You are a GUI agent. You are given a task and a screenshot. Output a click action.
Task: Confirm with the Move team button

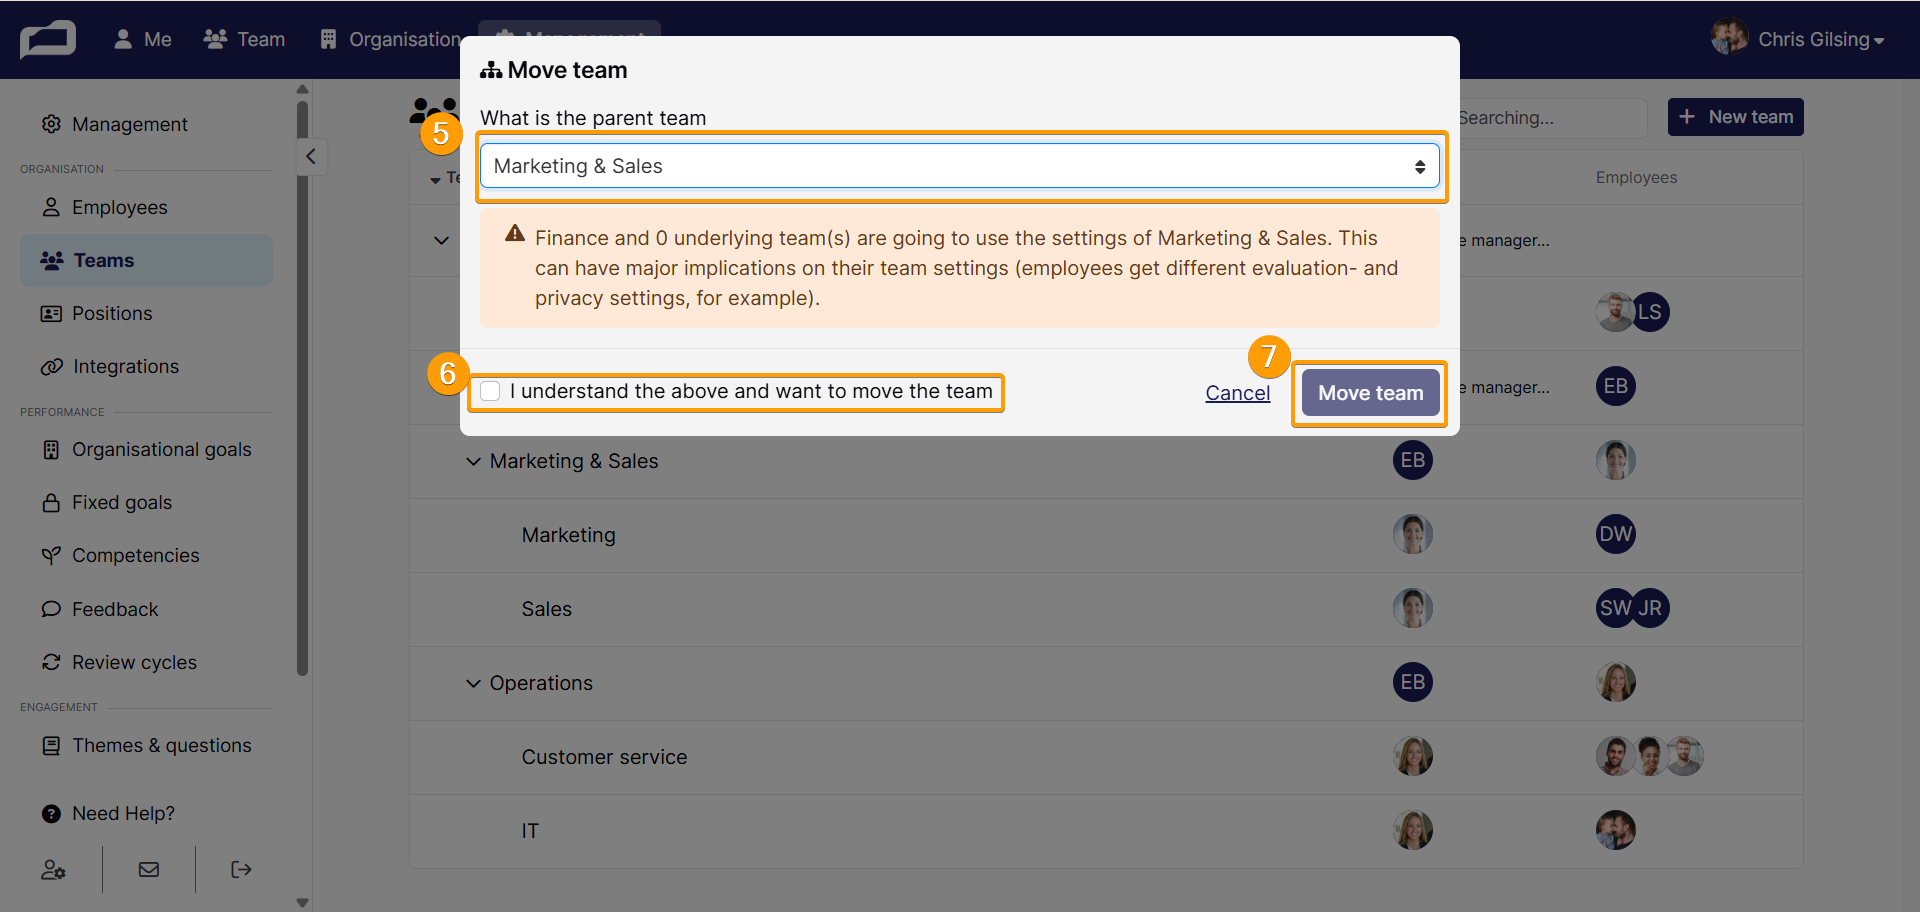[x=1370, y=393]
